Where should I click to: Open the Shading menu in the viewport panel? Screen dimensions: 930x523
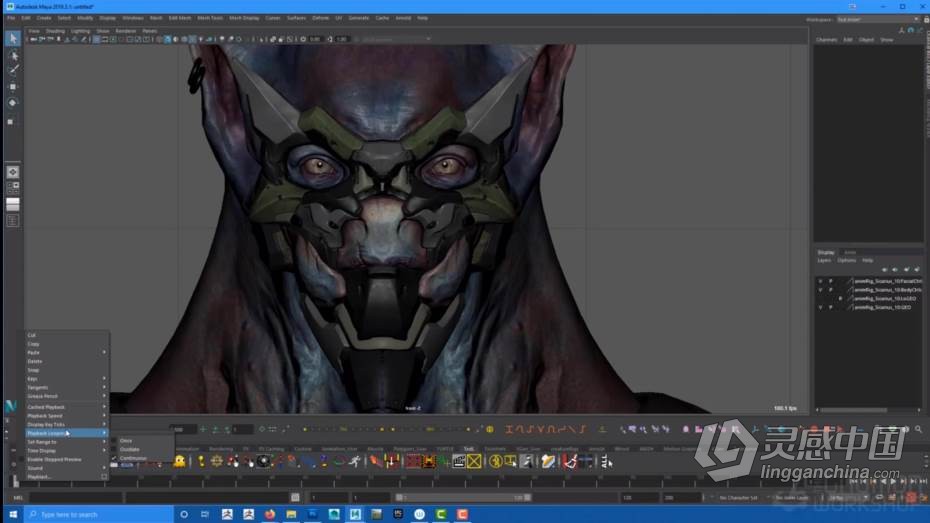click(x=55, y=31)
